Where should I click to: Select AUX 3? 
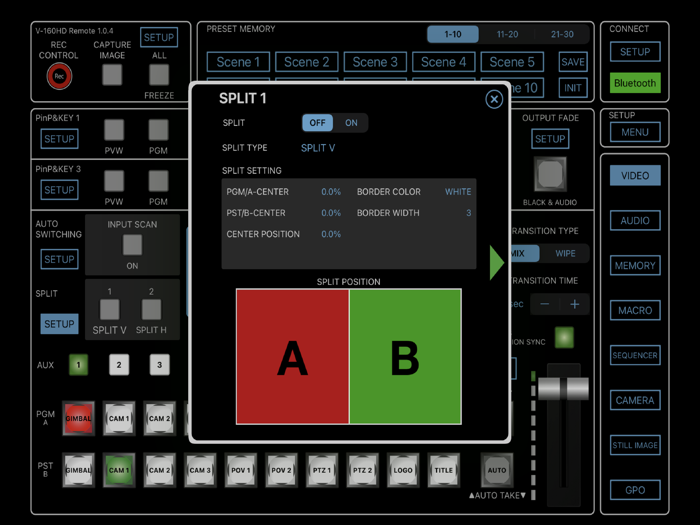click(x=159, y=365)
